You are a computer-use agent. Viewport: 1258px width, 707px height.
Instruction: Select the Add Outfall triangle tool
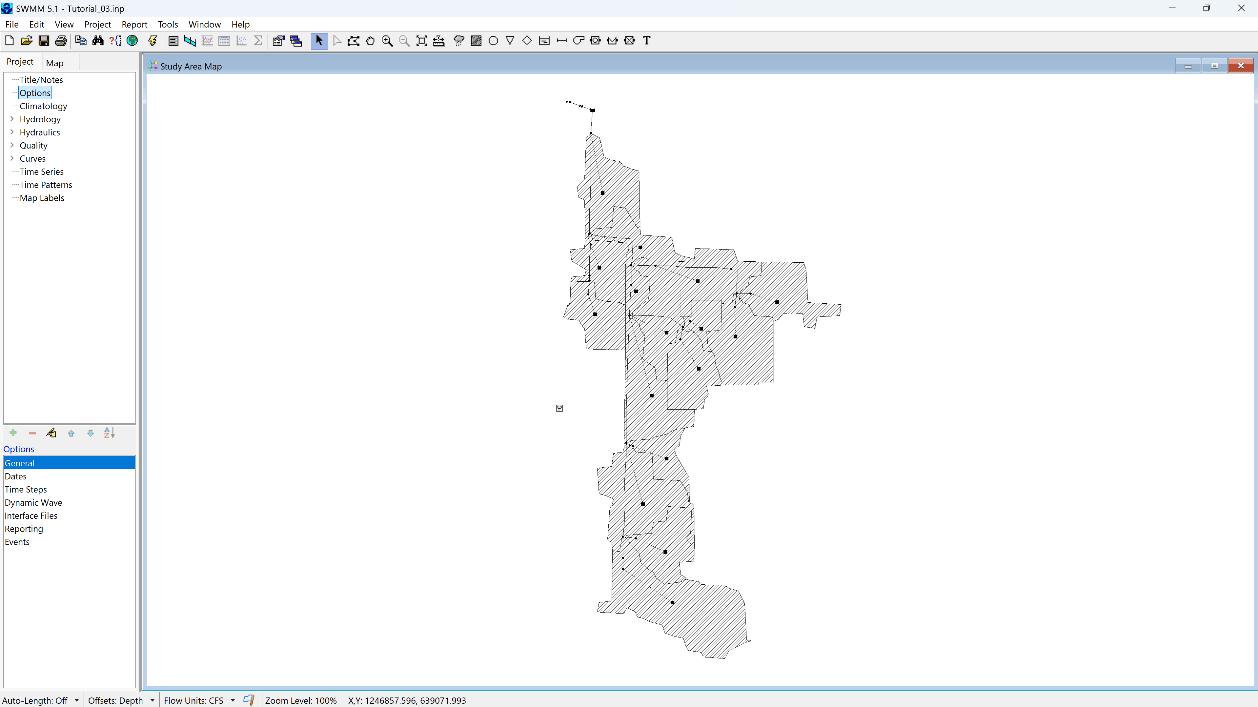click(509, 41)
